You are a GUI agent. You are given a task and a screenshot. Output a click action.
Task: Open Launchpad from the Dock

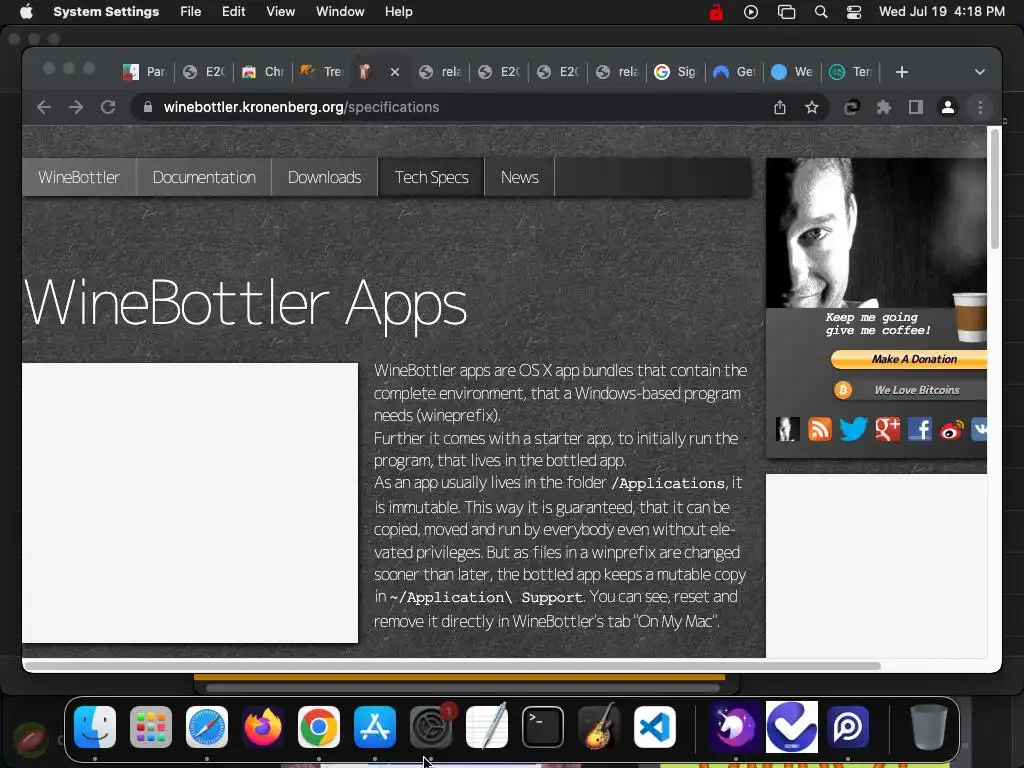[x=151, y=726]
